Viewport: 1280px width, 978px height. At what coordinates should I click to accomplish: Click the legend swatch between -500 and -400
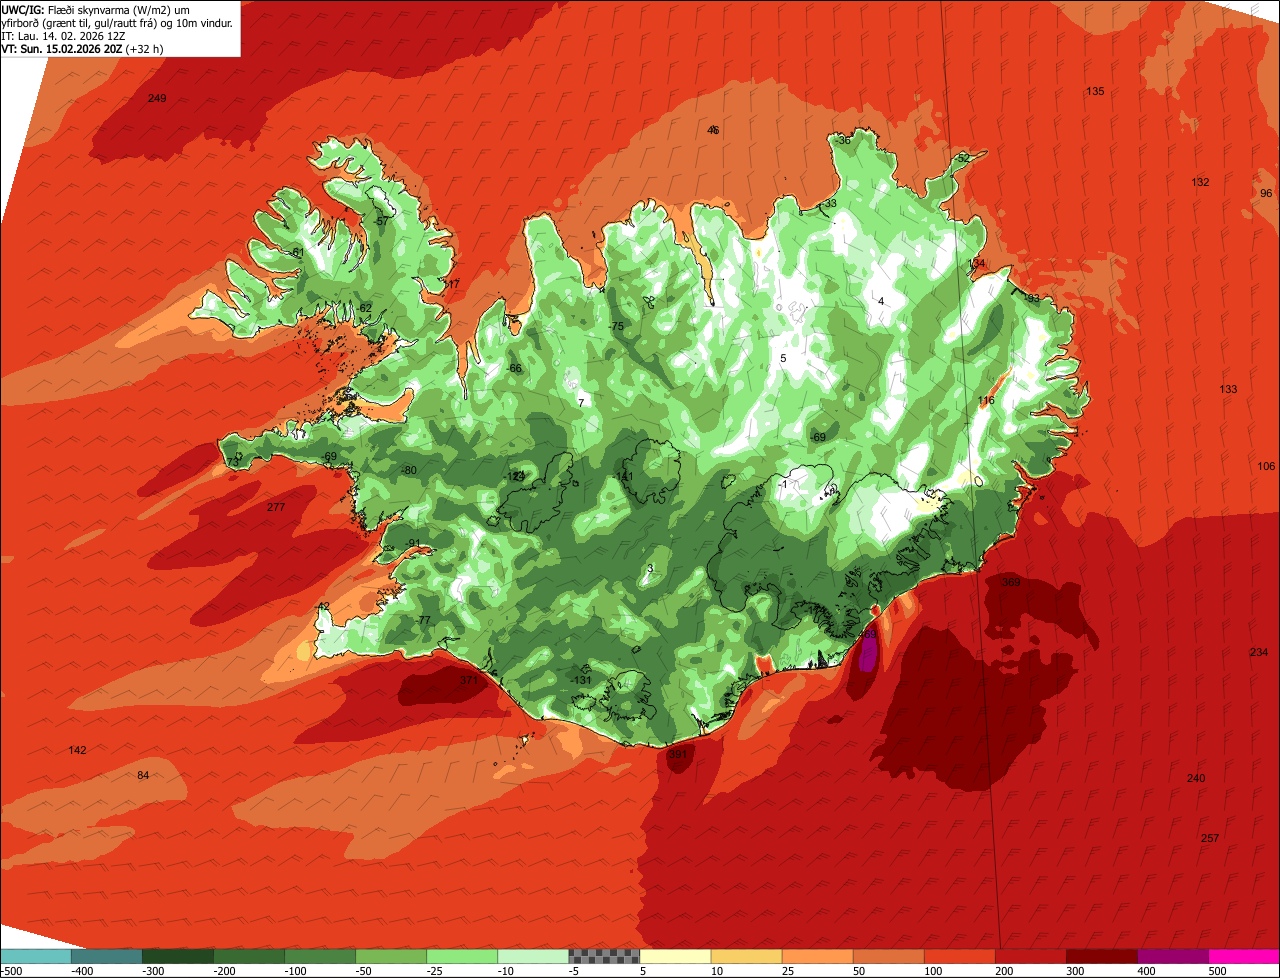35,956
